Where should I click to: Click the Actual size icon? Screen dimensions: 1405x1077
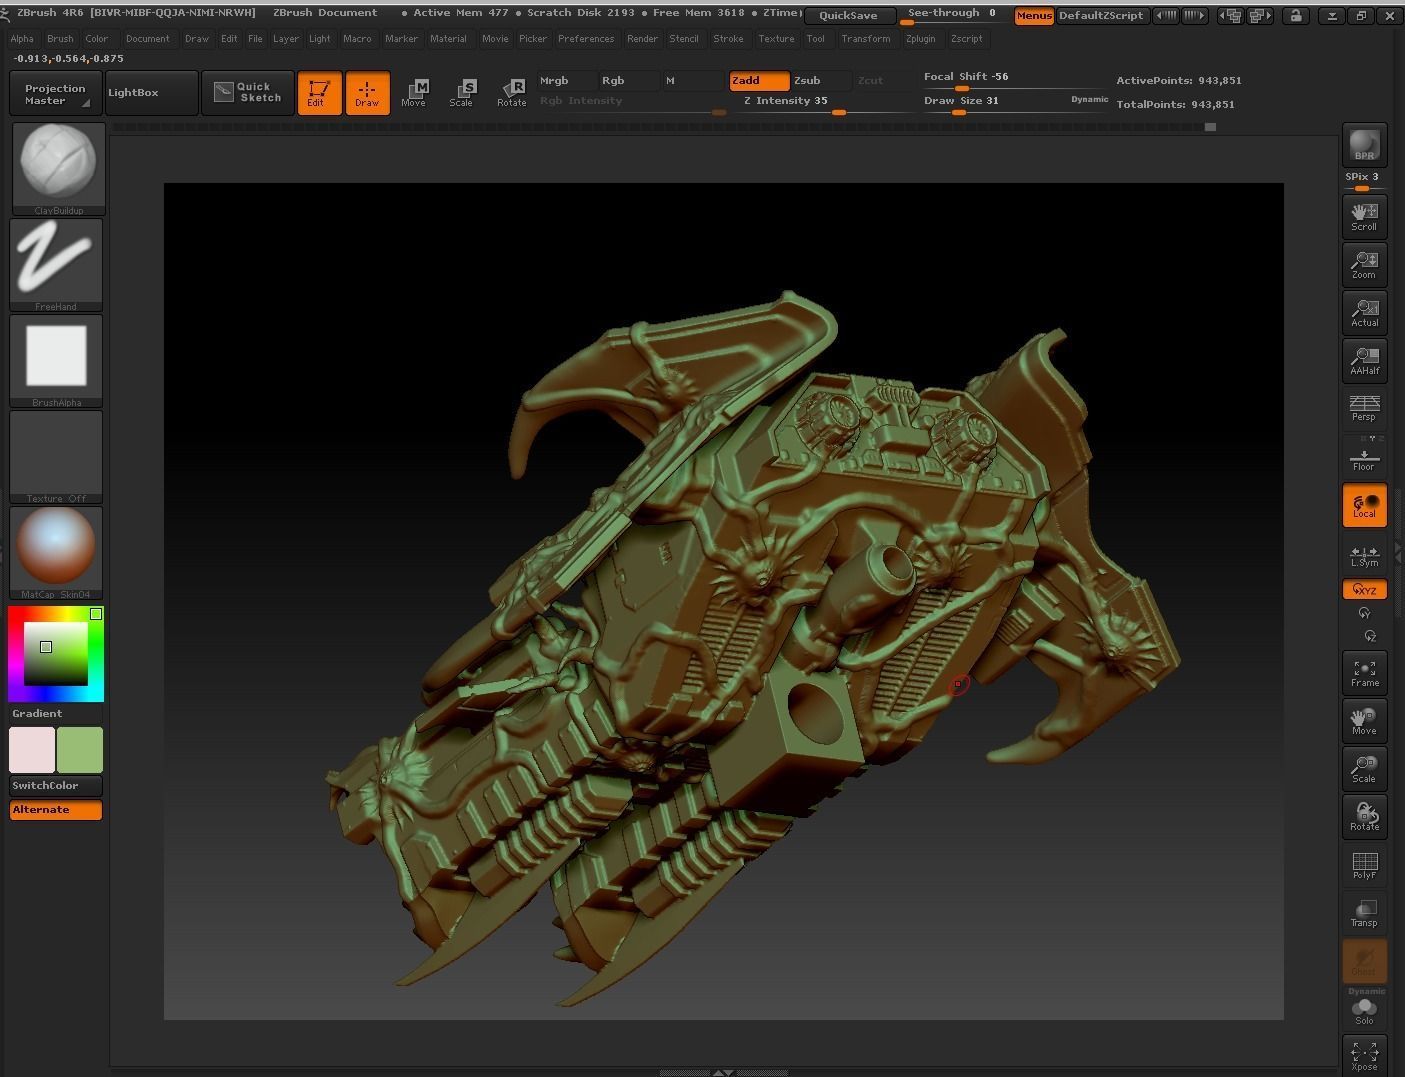pyautogui.click(x=1364, y=312)
